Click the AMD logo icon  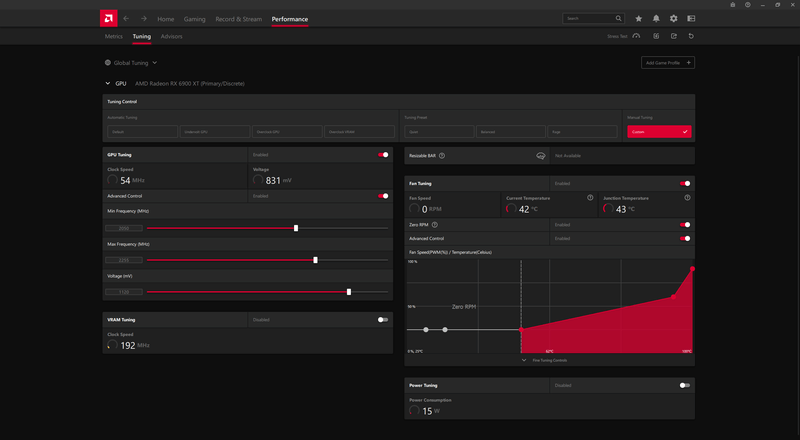click(108, 18)
